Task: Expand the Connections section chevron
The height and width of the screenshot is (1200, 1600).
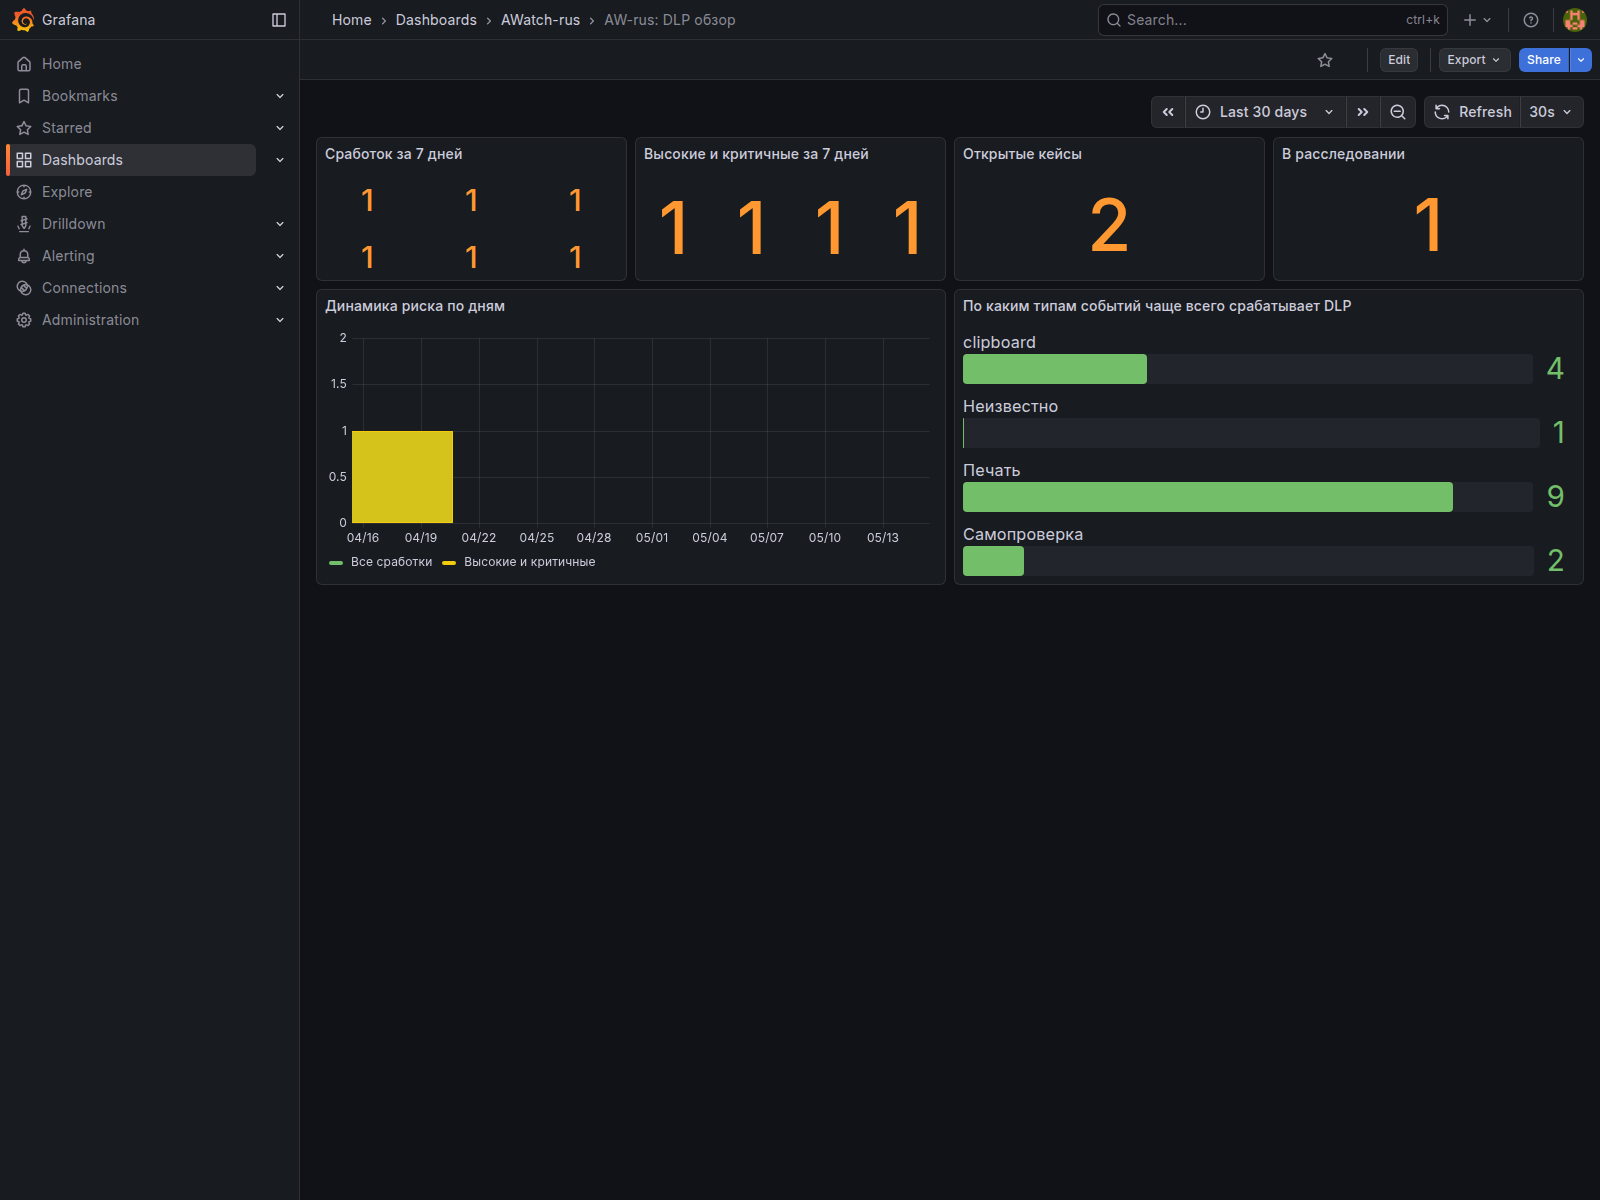Action: [x=280, y=288]
